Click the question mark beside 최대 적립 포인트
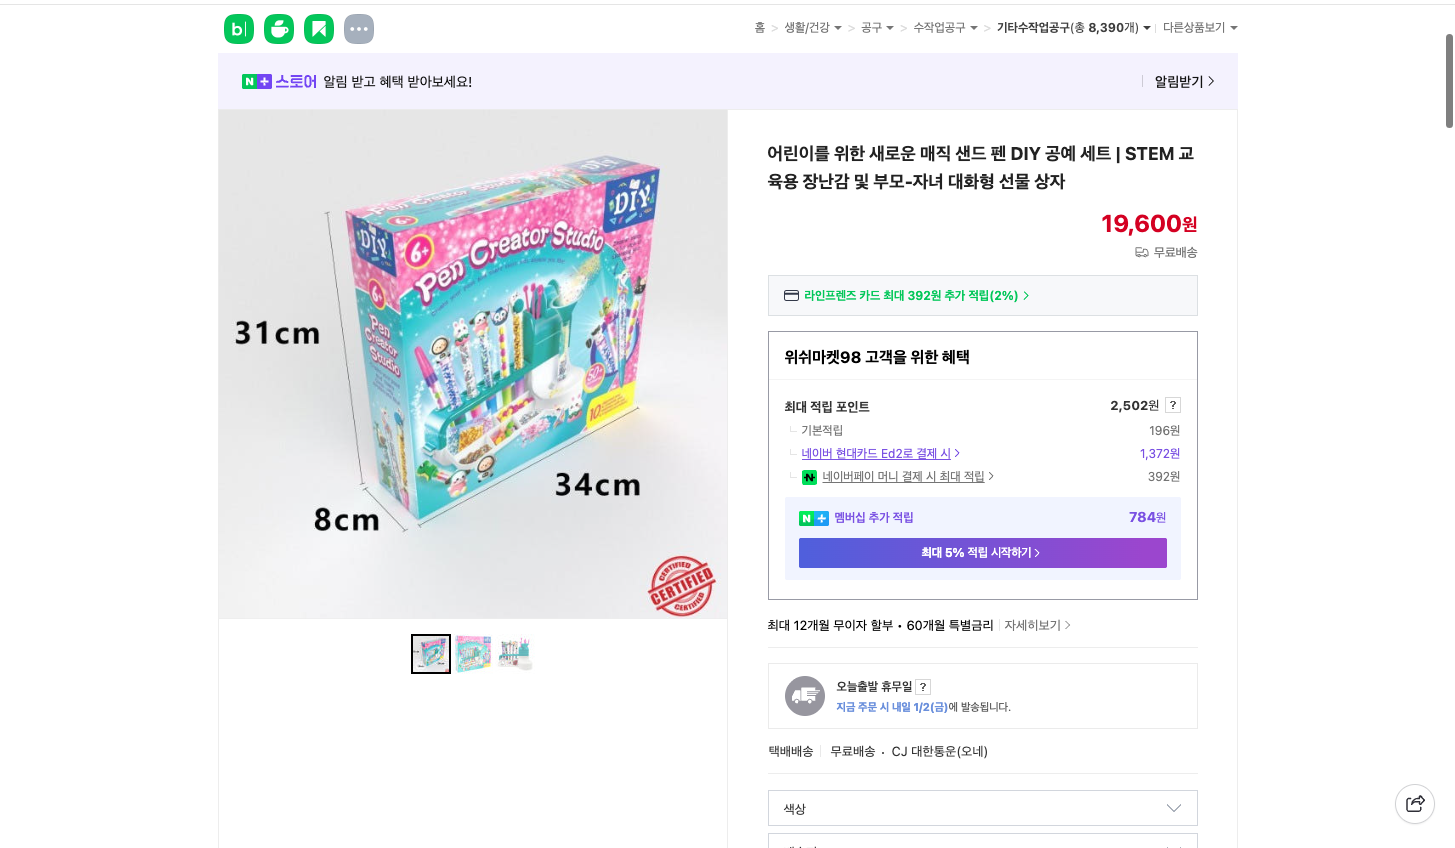Viewport: 1455px width, 848px height. click(1172, 404)
